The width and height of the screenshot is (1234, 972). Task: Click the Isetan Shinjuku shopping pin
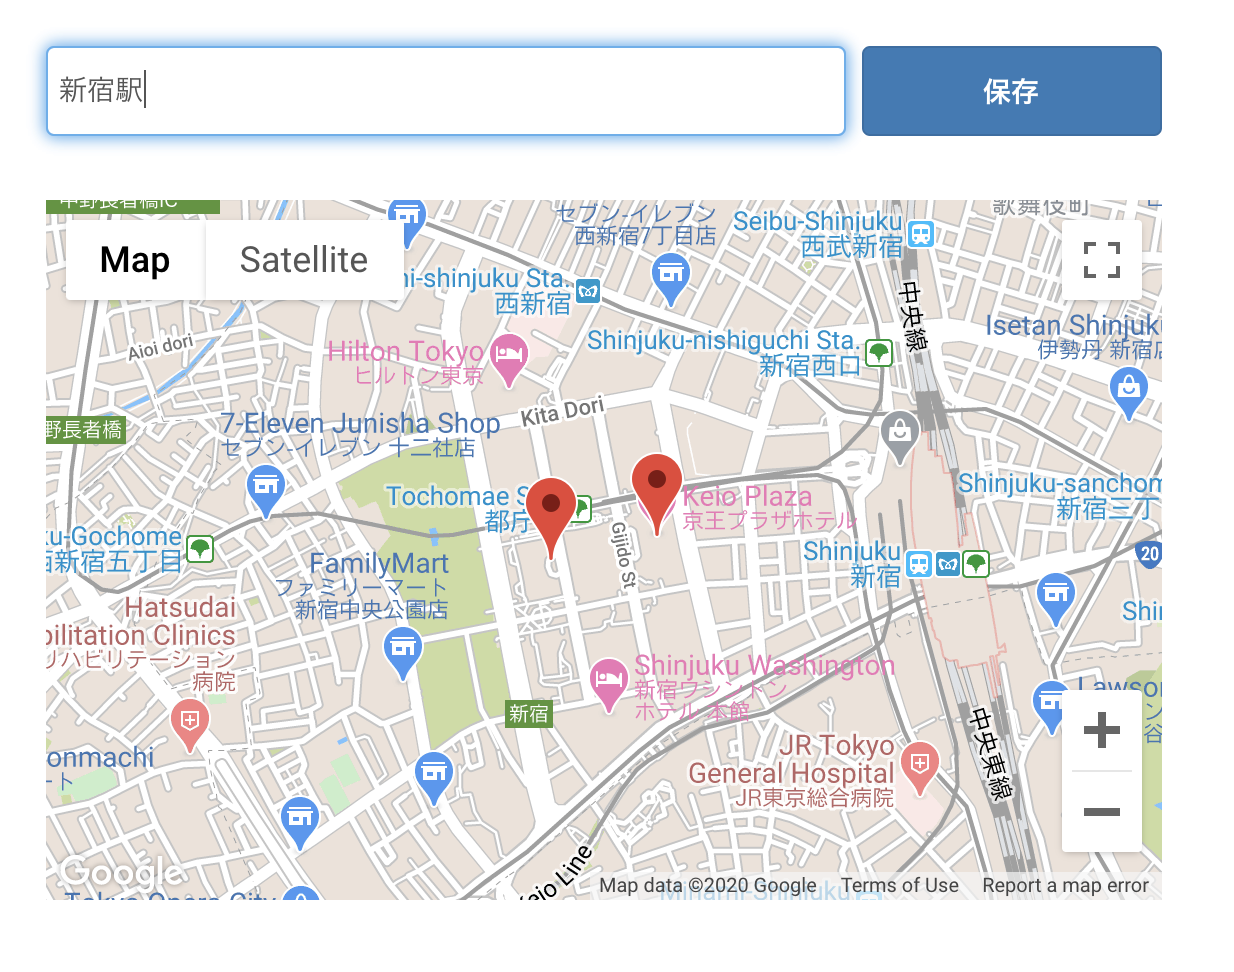[1129, 392]
